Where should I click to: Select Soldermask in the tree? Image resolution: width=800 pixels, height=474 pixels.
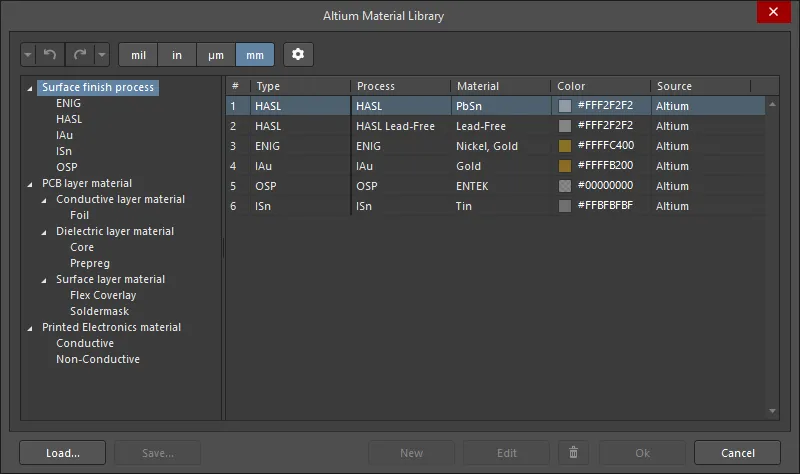pos(99,311)
